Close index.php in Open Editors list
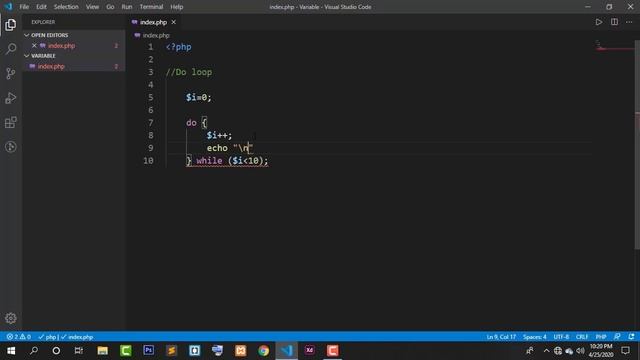 pyautogui.click(x=34, y=46)
